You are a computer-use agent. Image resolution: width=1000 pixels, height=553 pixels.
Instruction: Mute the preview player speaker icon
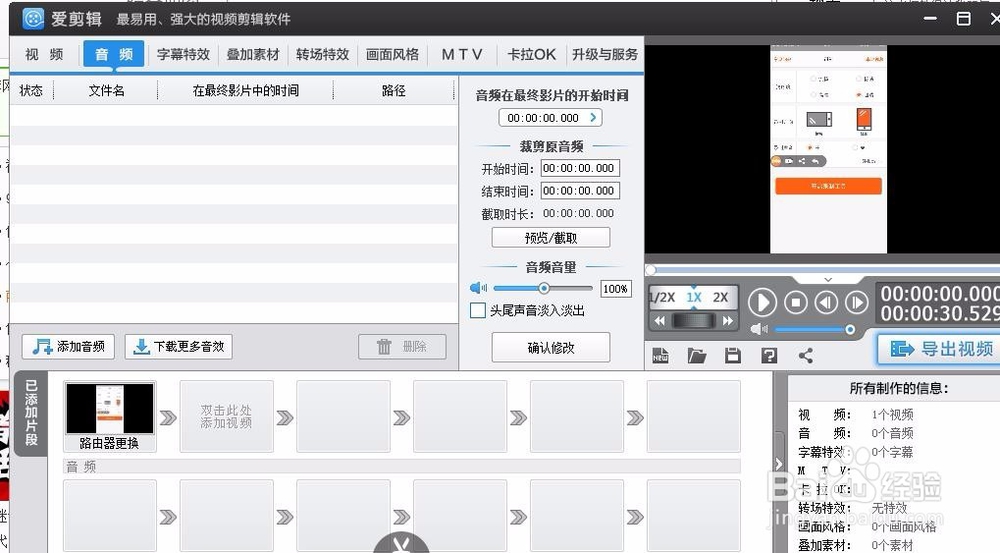(759, 329)
